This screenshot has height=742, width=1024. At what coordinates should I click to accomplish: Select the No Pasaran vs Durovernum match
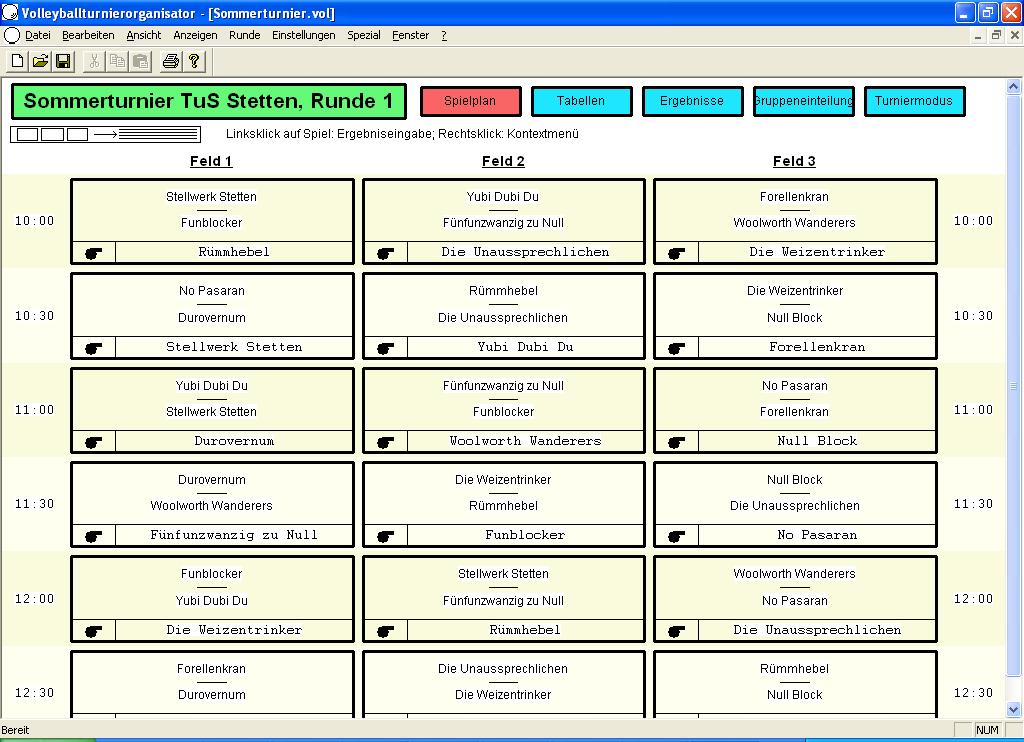click(212, 304)
